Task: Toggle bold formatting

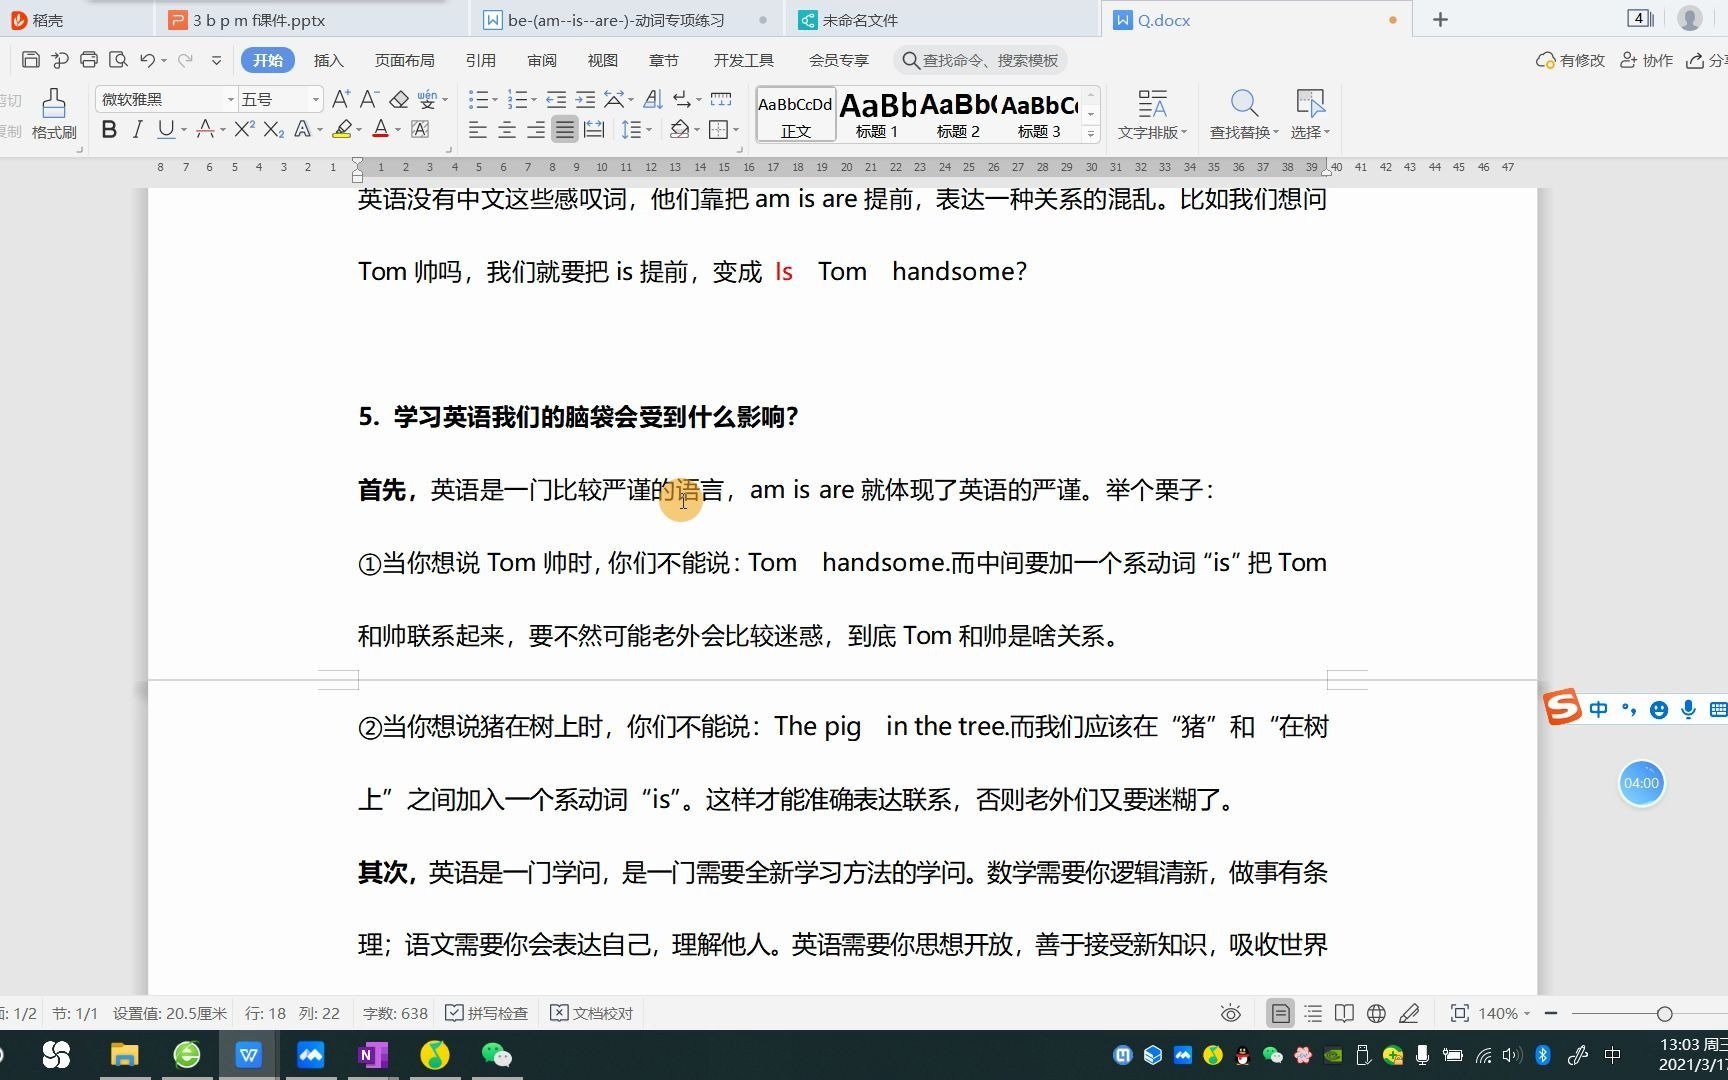Action: (x=108, y=129)
